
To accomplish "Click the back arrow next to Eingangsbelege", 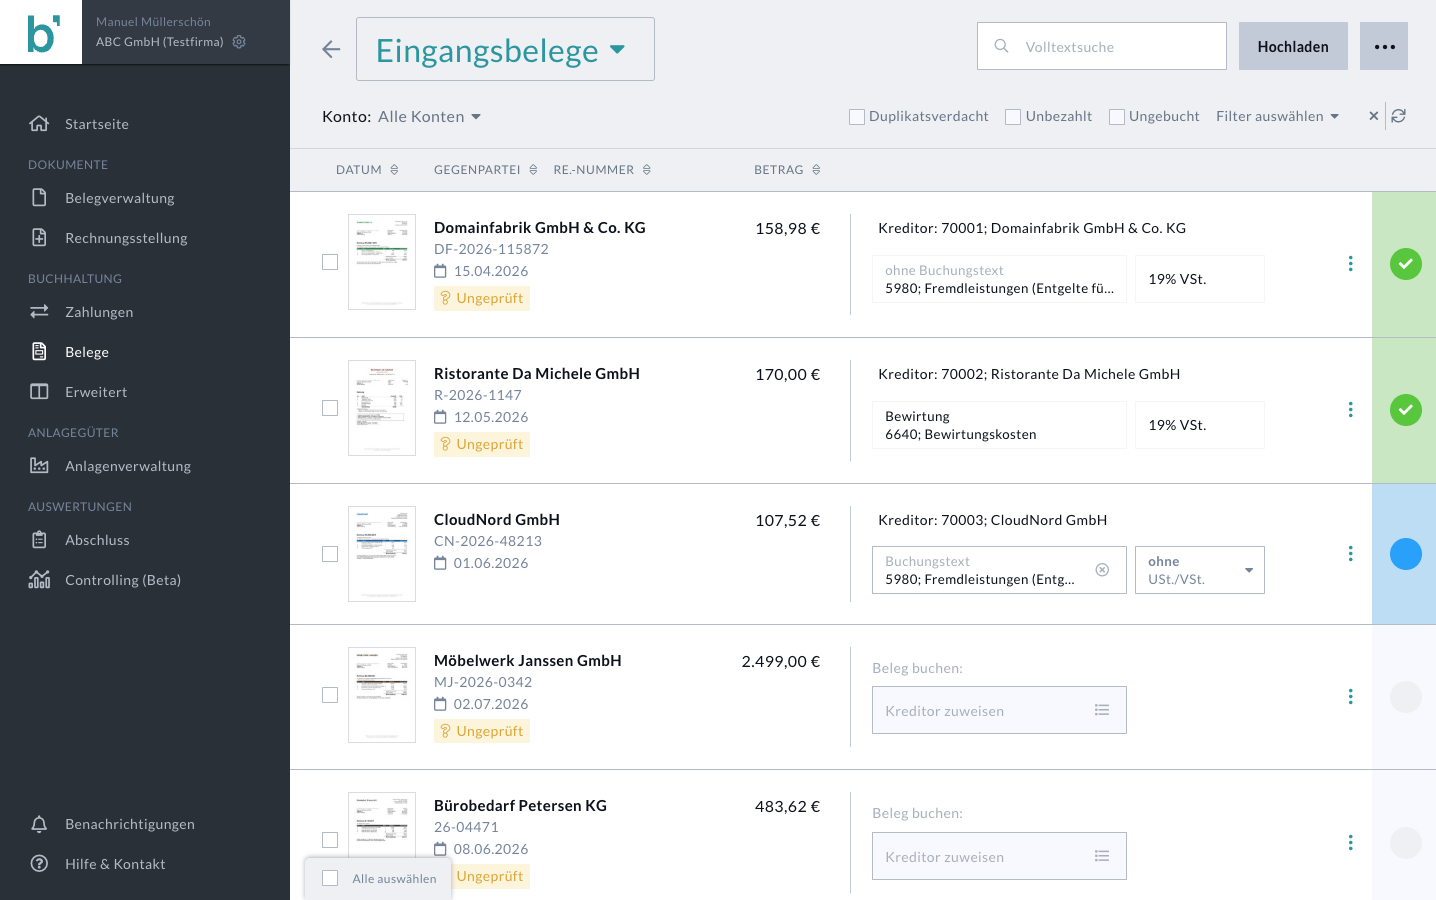I will pos(331,49).
